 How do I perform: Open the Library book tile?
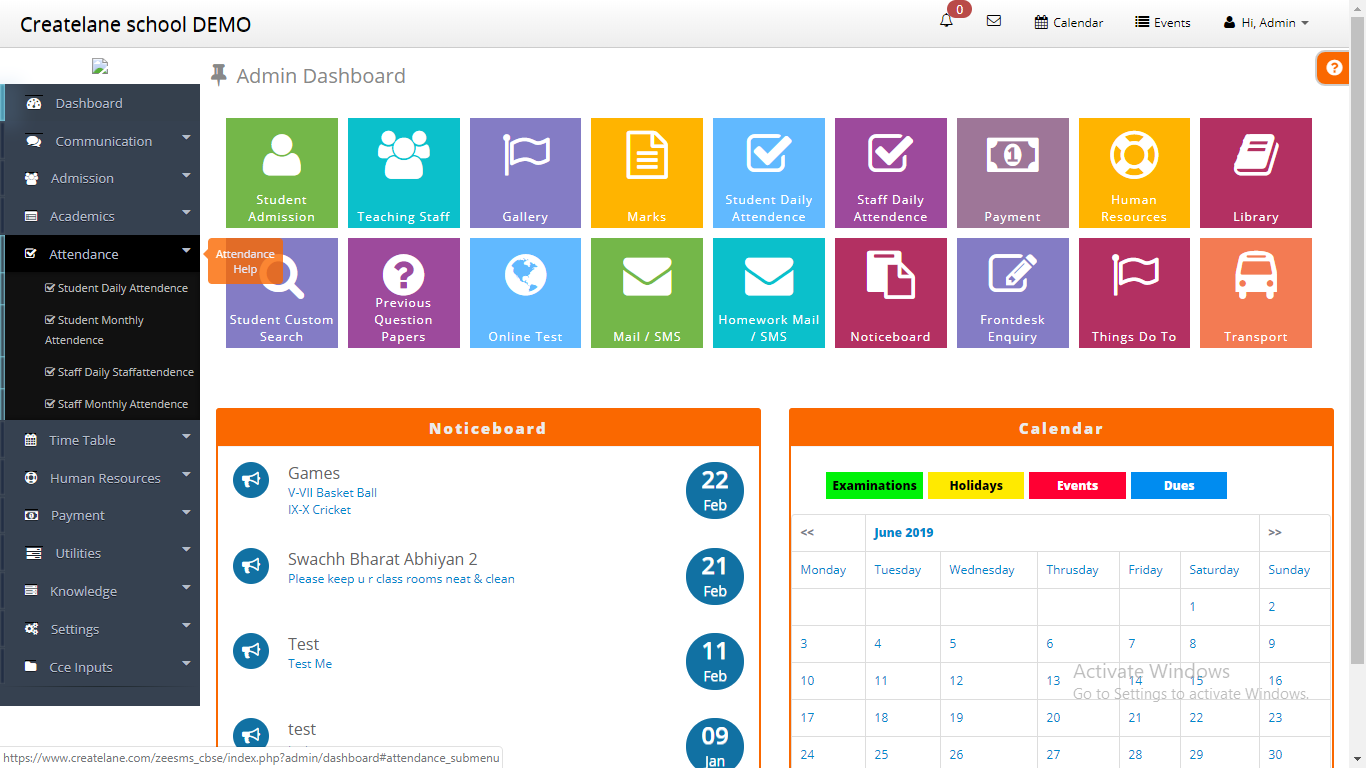point(1255,172)
